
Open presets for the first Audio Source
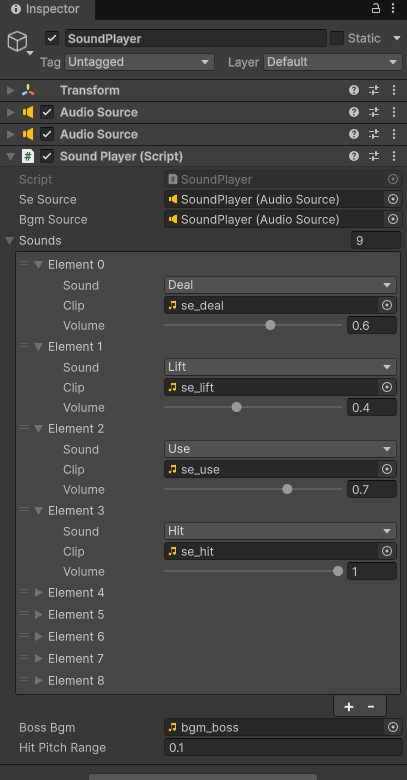[x=374, y=112]
